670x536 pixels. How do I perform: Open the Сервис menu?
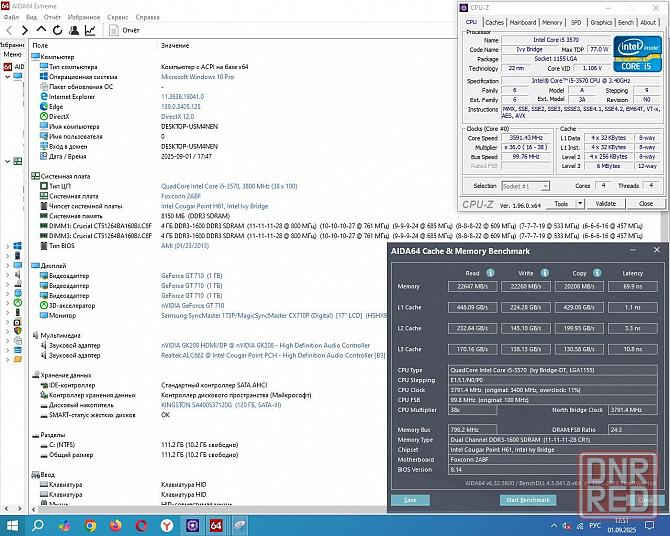(x=117, y=17)
